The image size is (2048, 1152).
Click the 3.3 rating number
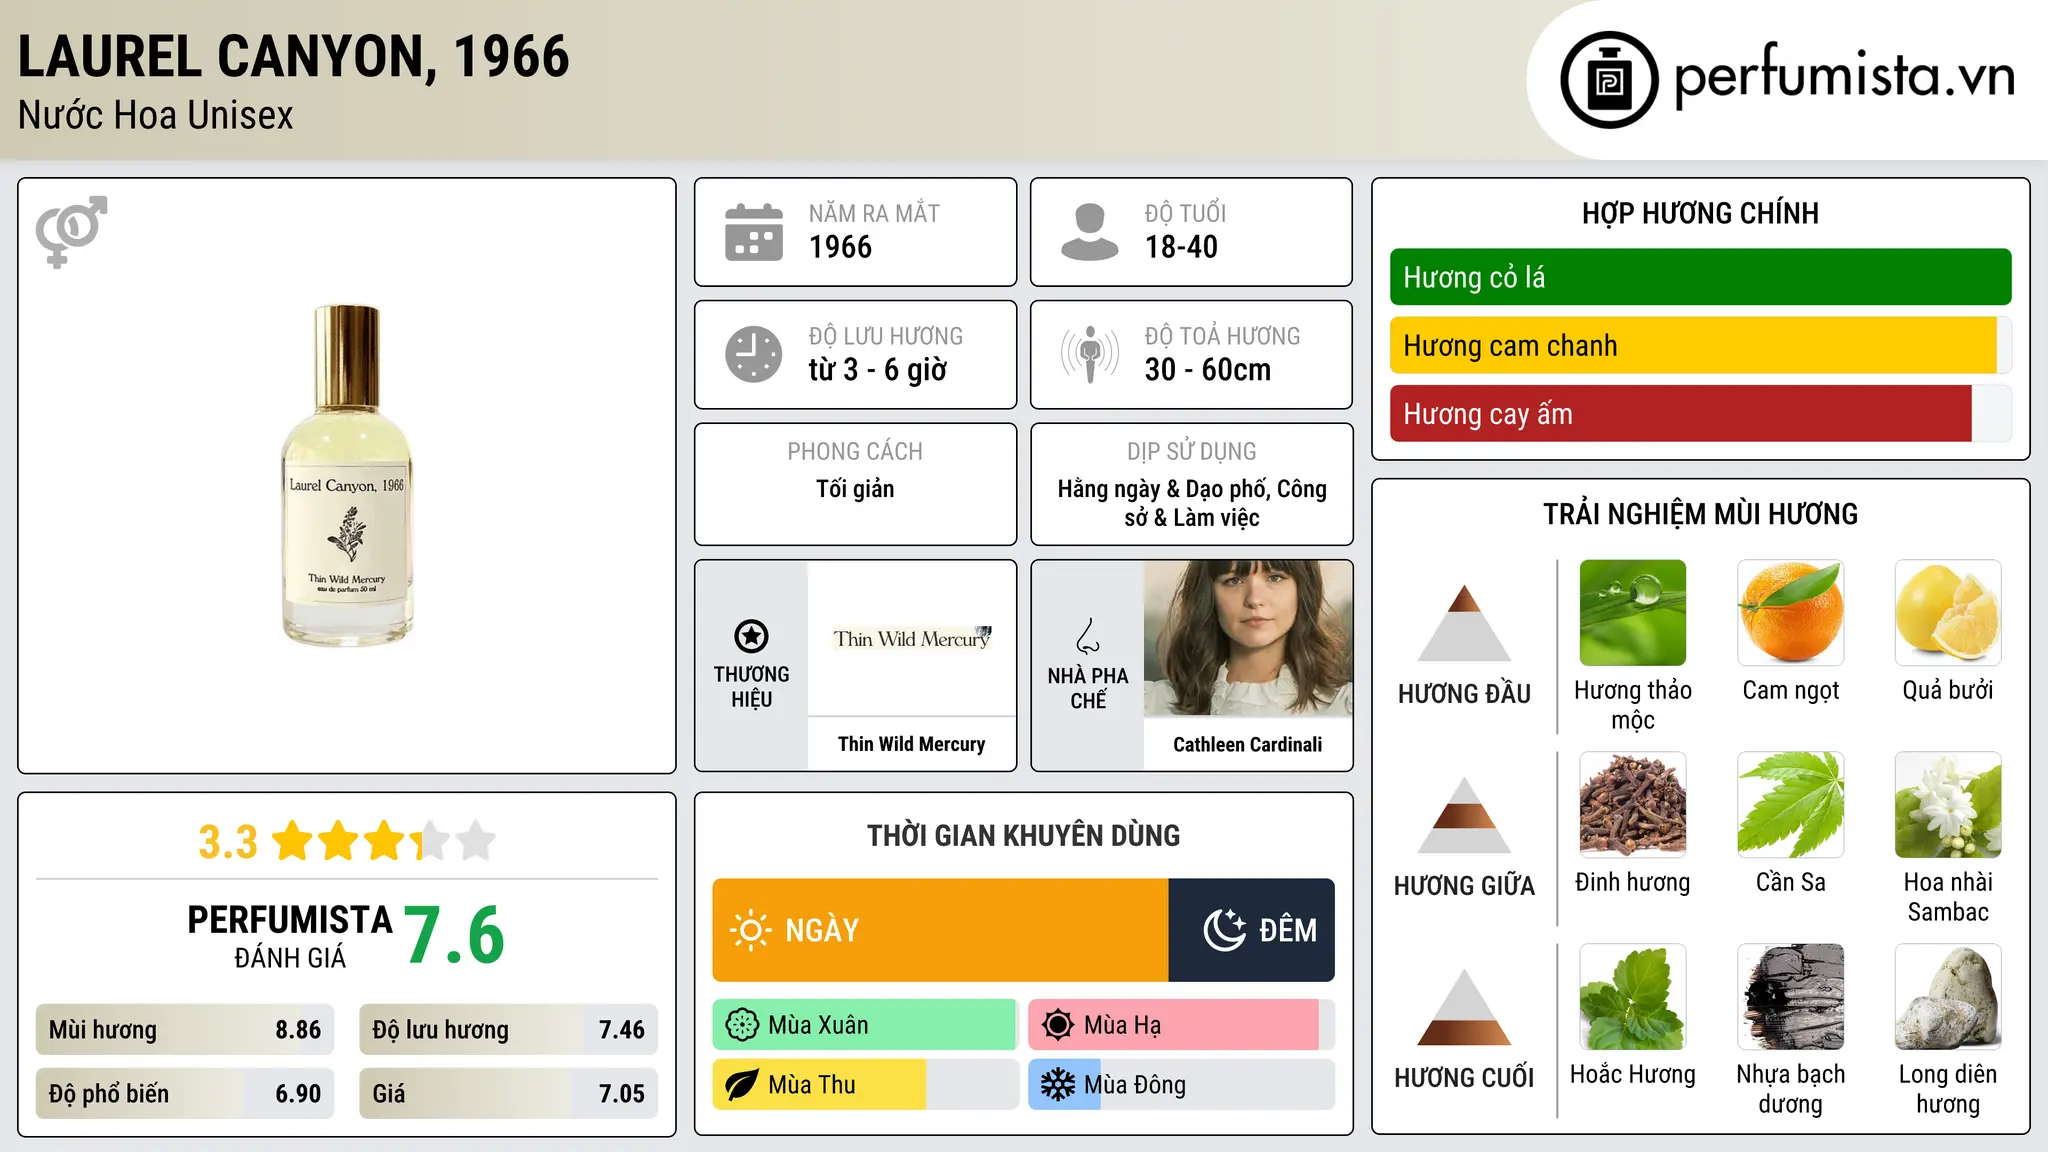[228, 842]
